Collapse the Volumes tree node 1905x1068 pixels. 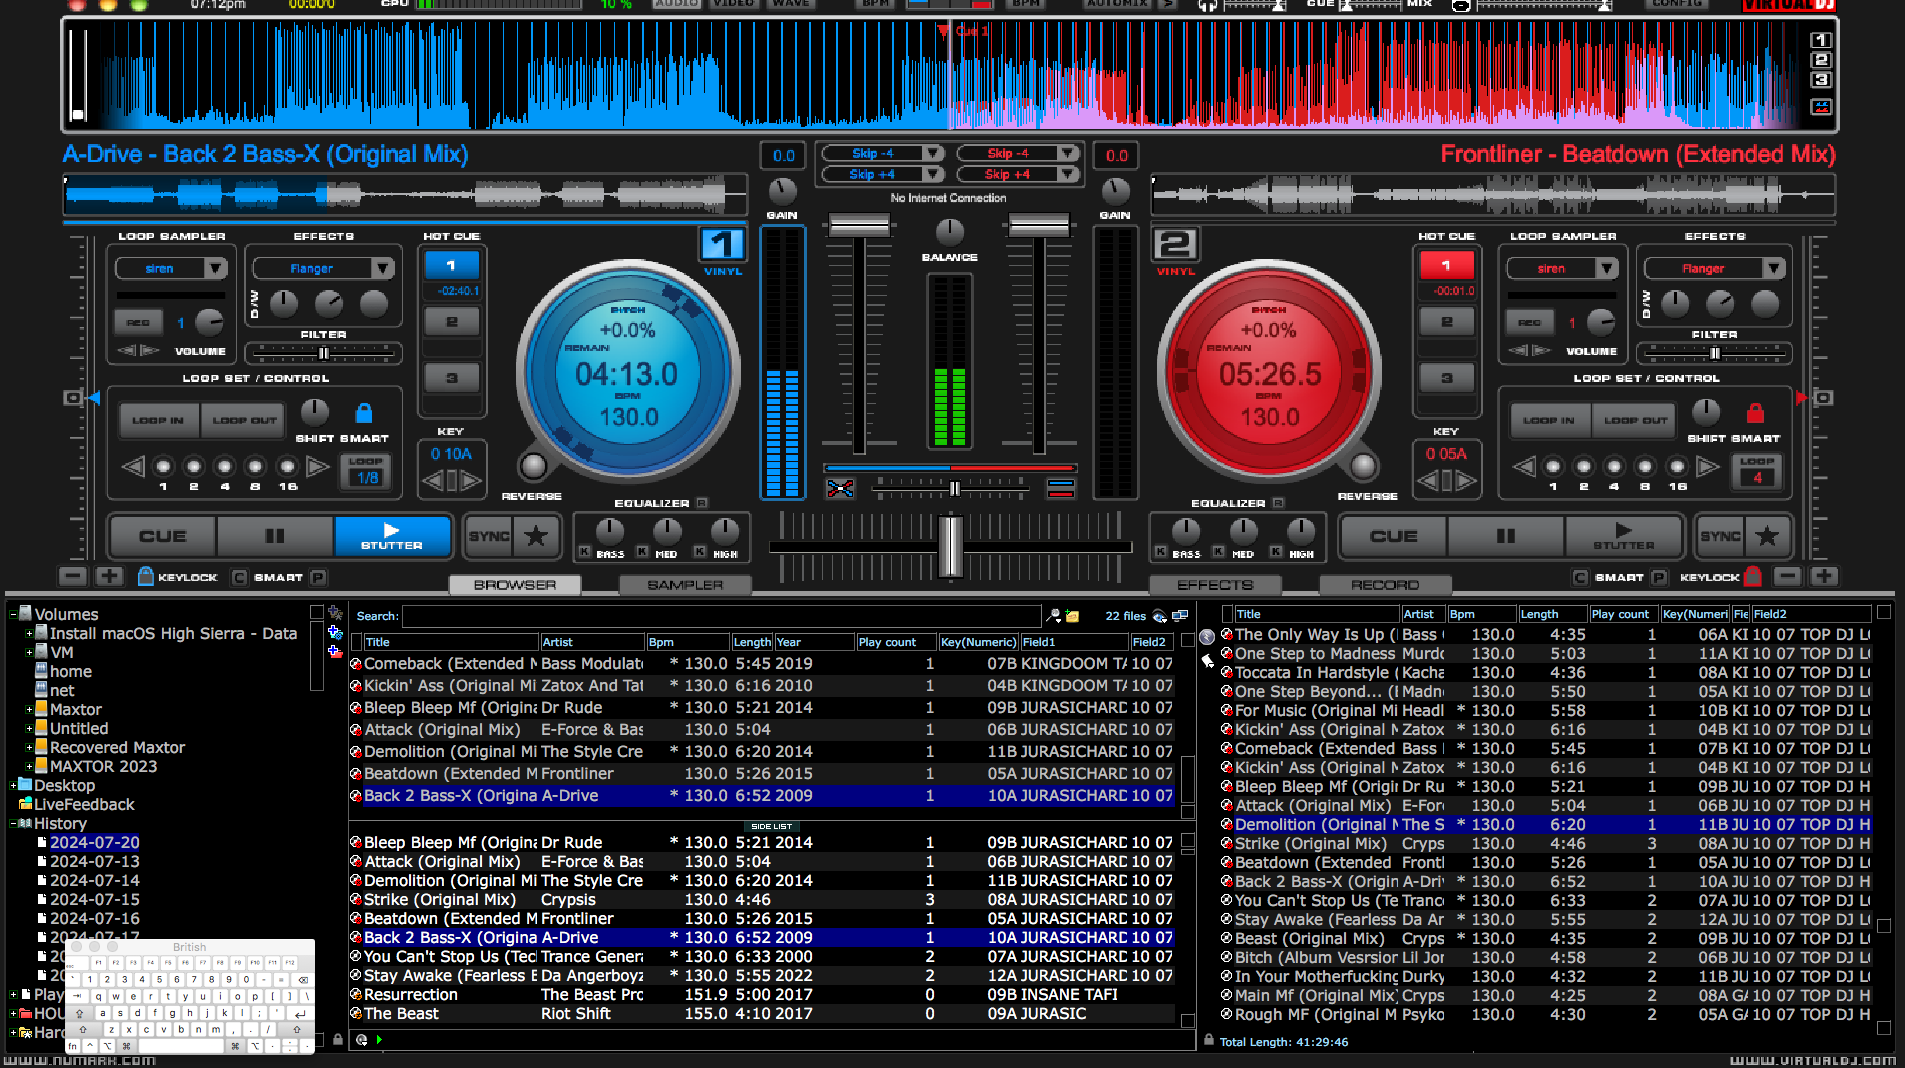click(x=13, y=614)
